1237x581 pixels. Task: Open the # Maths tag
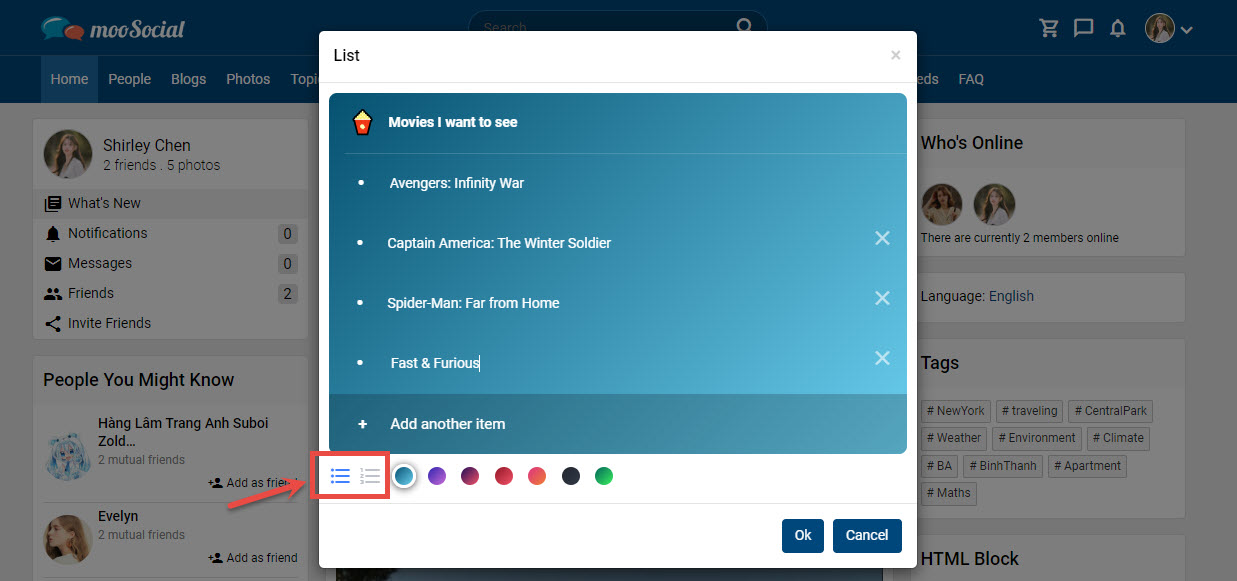point(949,493)
